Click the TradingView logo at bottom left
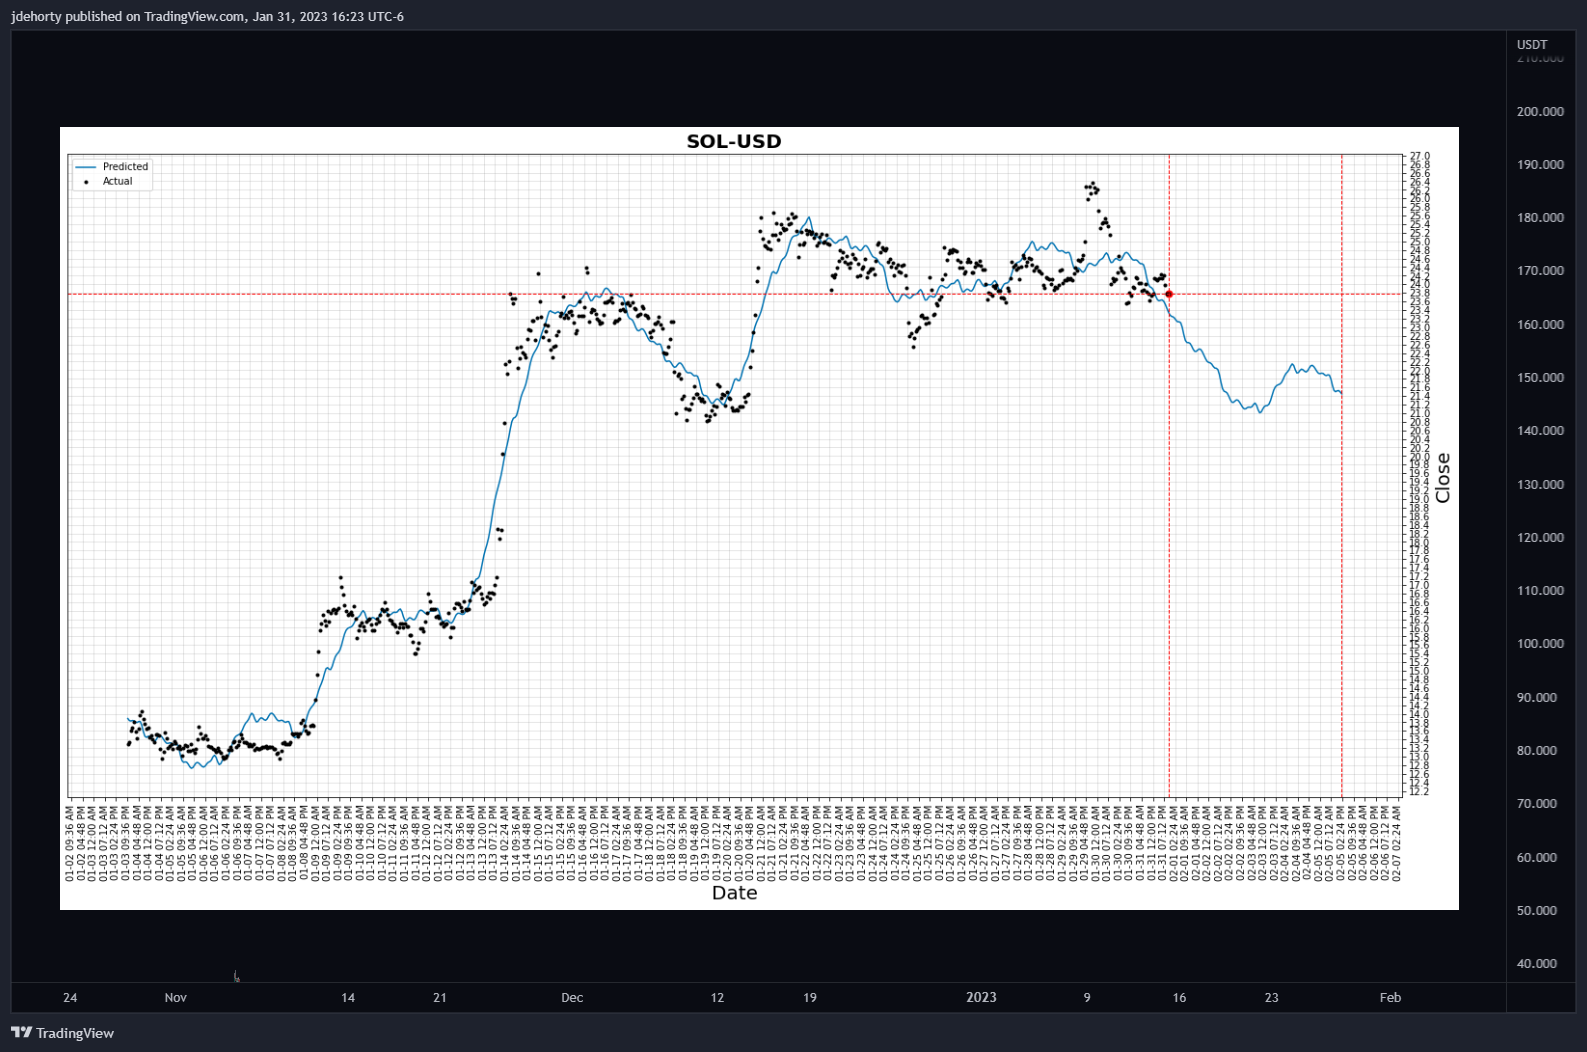Viewport: 1587px width, 1052px height. (63, 1033)
